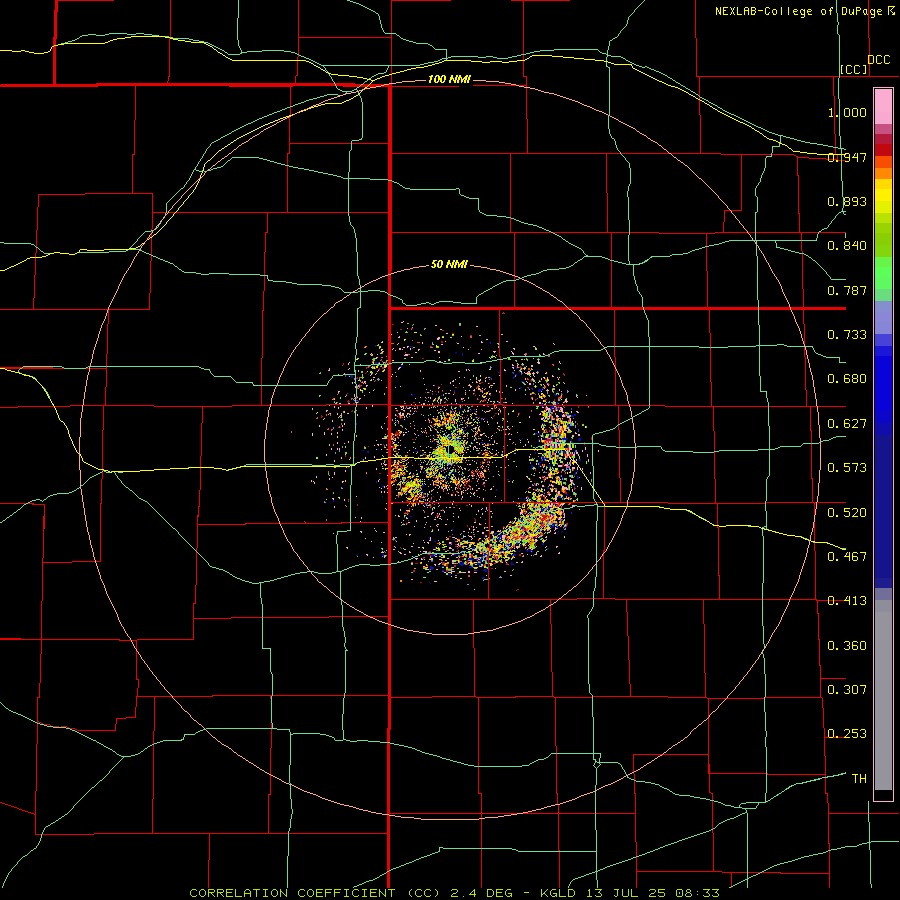Click the CORRELATION COEFFICIENT (CC) caption text
Viewport: 900px width, 900px height.
point(315,893)
